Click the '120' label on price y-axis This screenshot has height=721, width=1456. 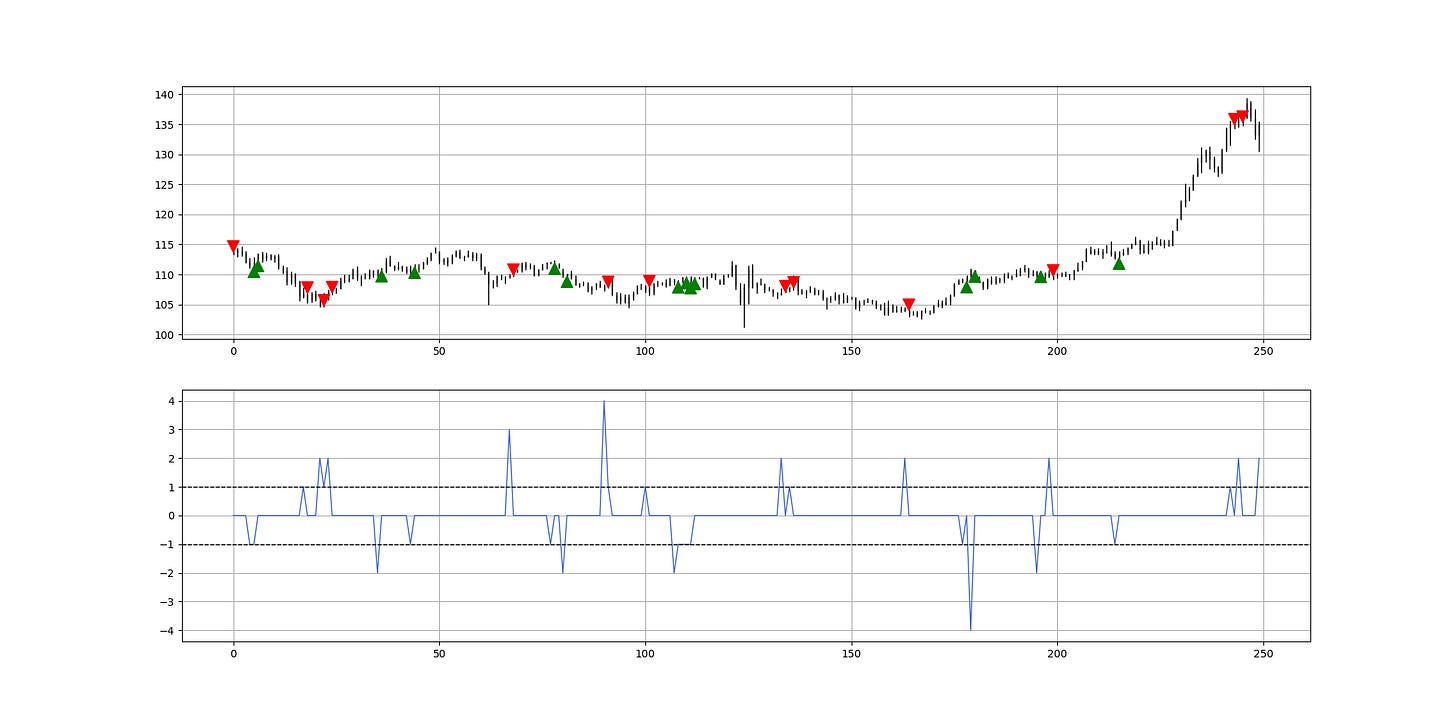(x=165, y=215)
